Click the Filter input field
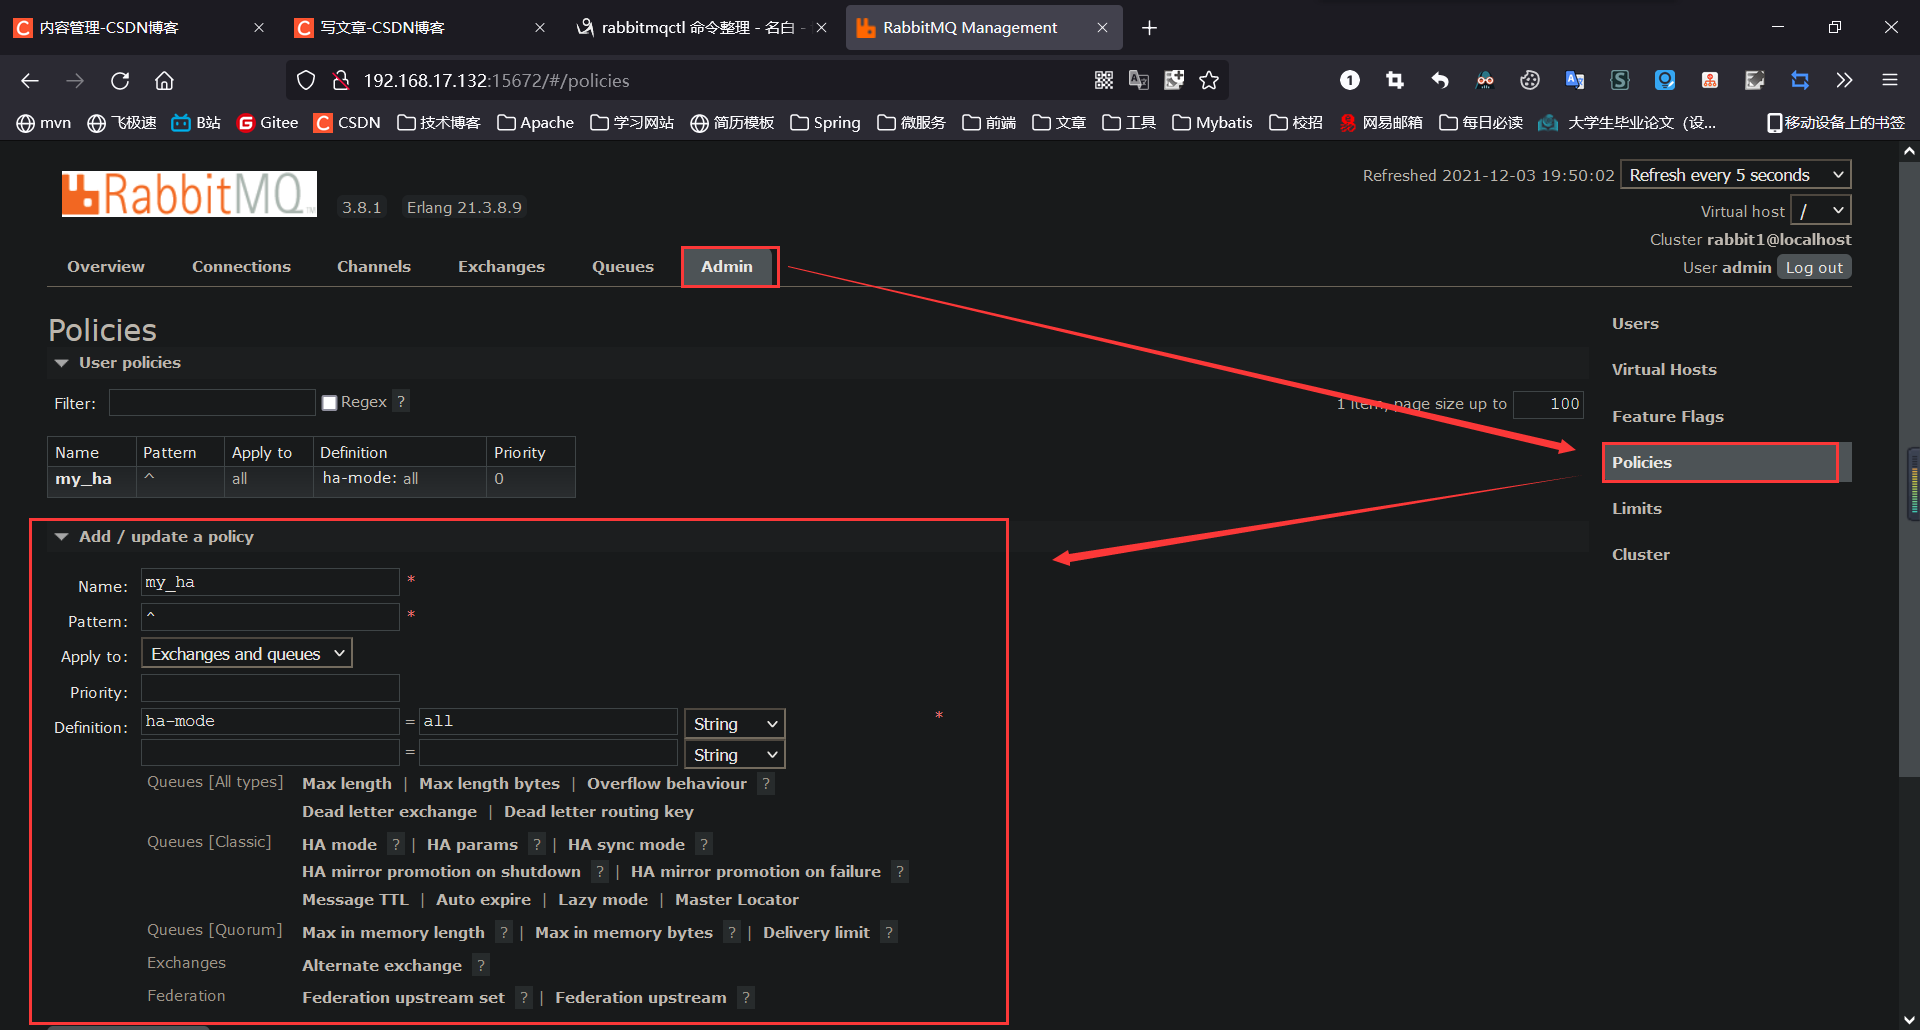The width and height of the screenshot is (1920, 1030). click(212, 403)
